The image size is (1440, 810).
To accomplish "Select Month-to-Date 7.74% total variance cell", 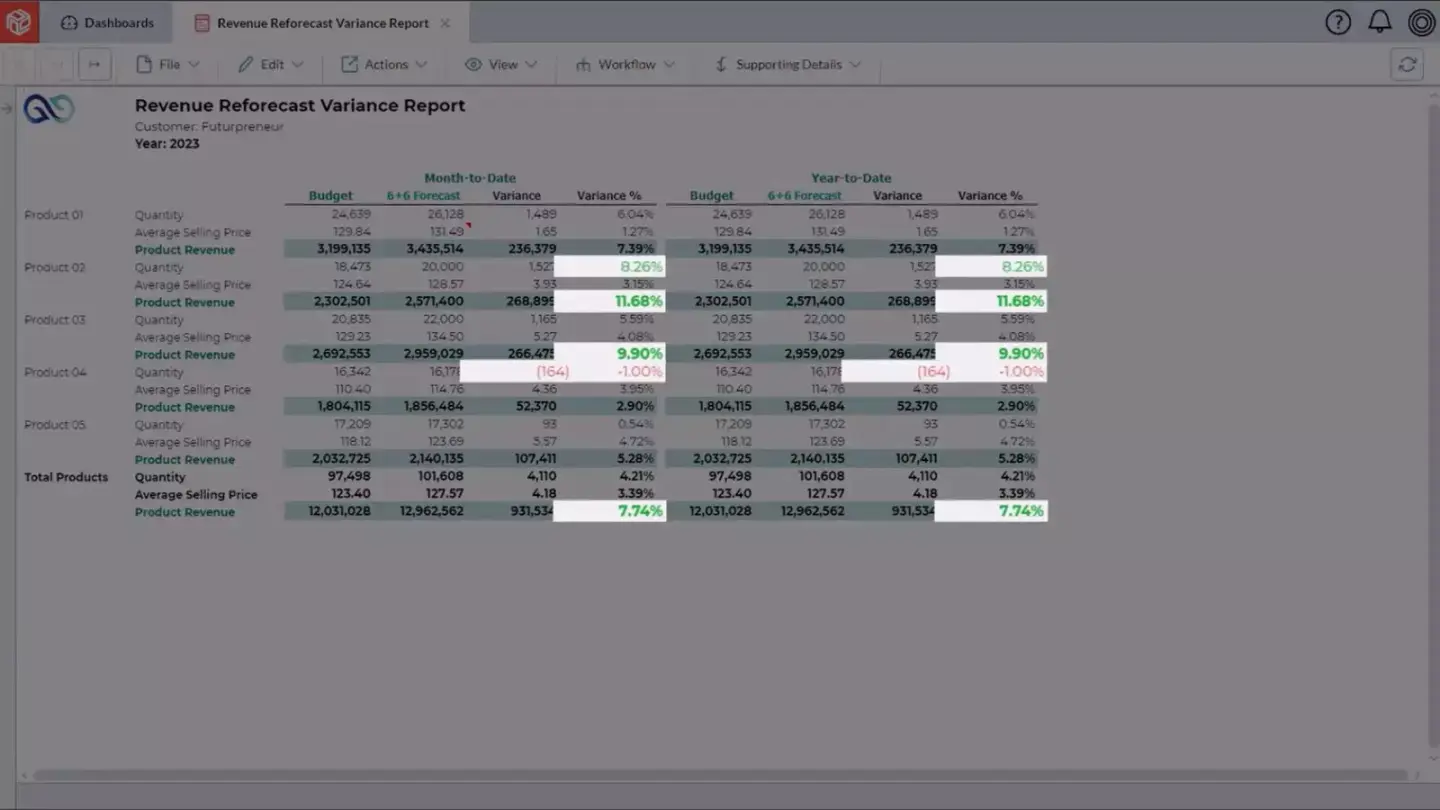I will pos(610,511).
